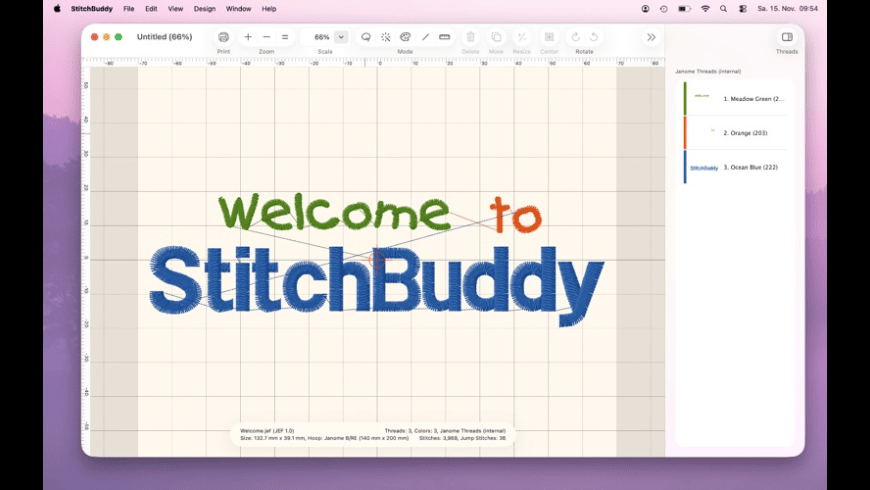Zoom in with the plus icon
870x490 pixels.
[x=248, y=37]
